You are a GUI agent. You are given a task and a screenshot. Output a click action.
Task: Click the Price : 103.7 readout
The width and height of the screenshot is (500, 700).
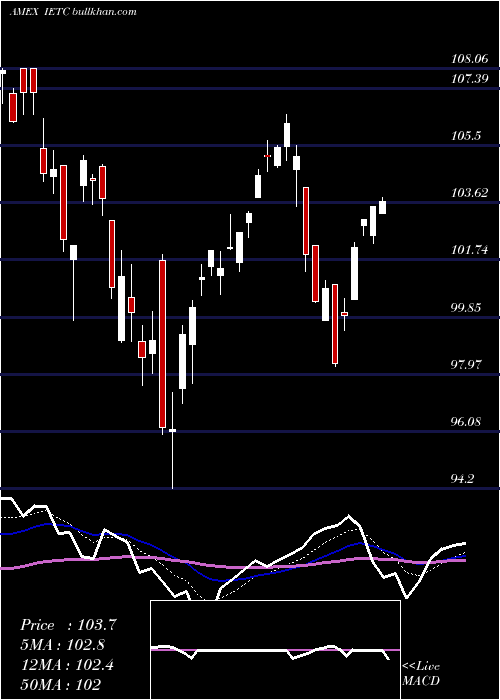point(68,625)
